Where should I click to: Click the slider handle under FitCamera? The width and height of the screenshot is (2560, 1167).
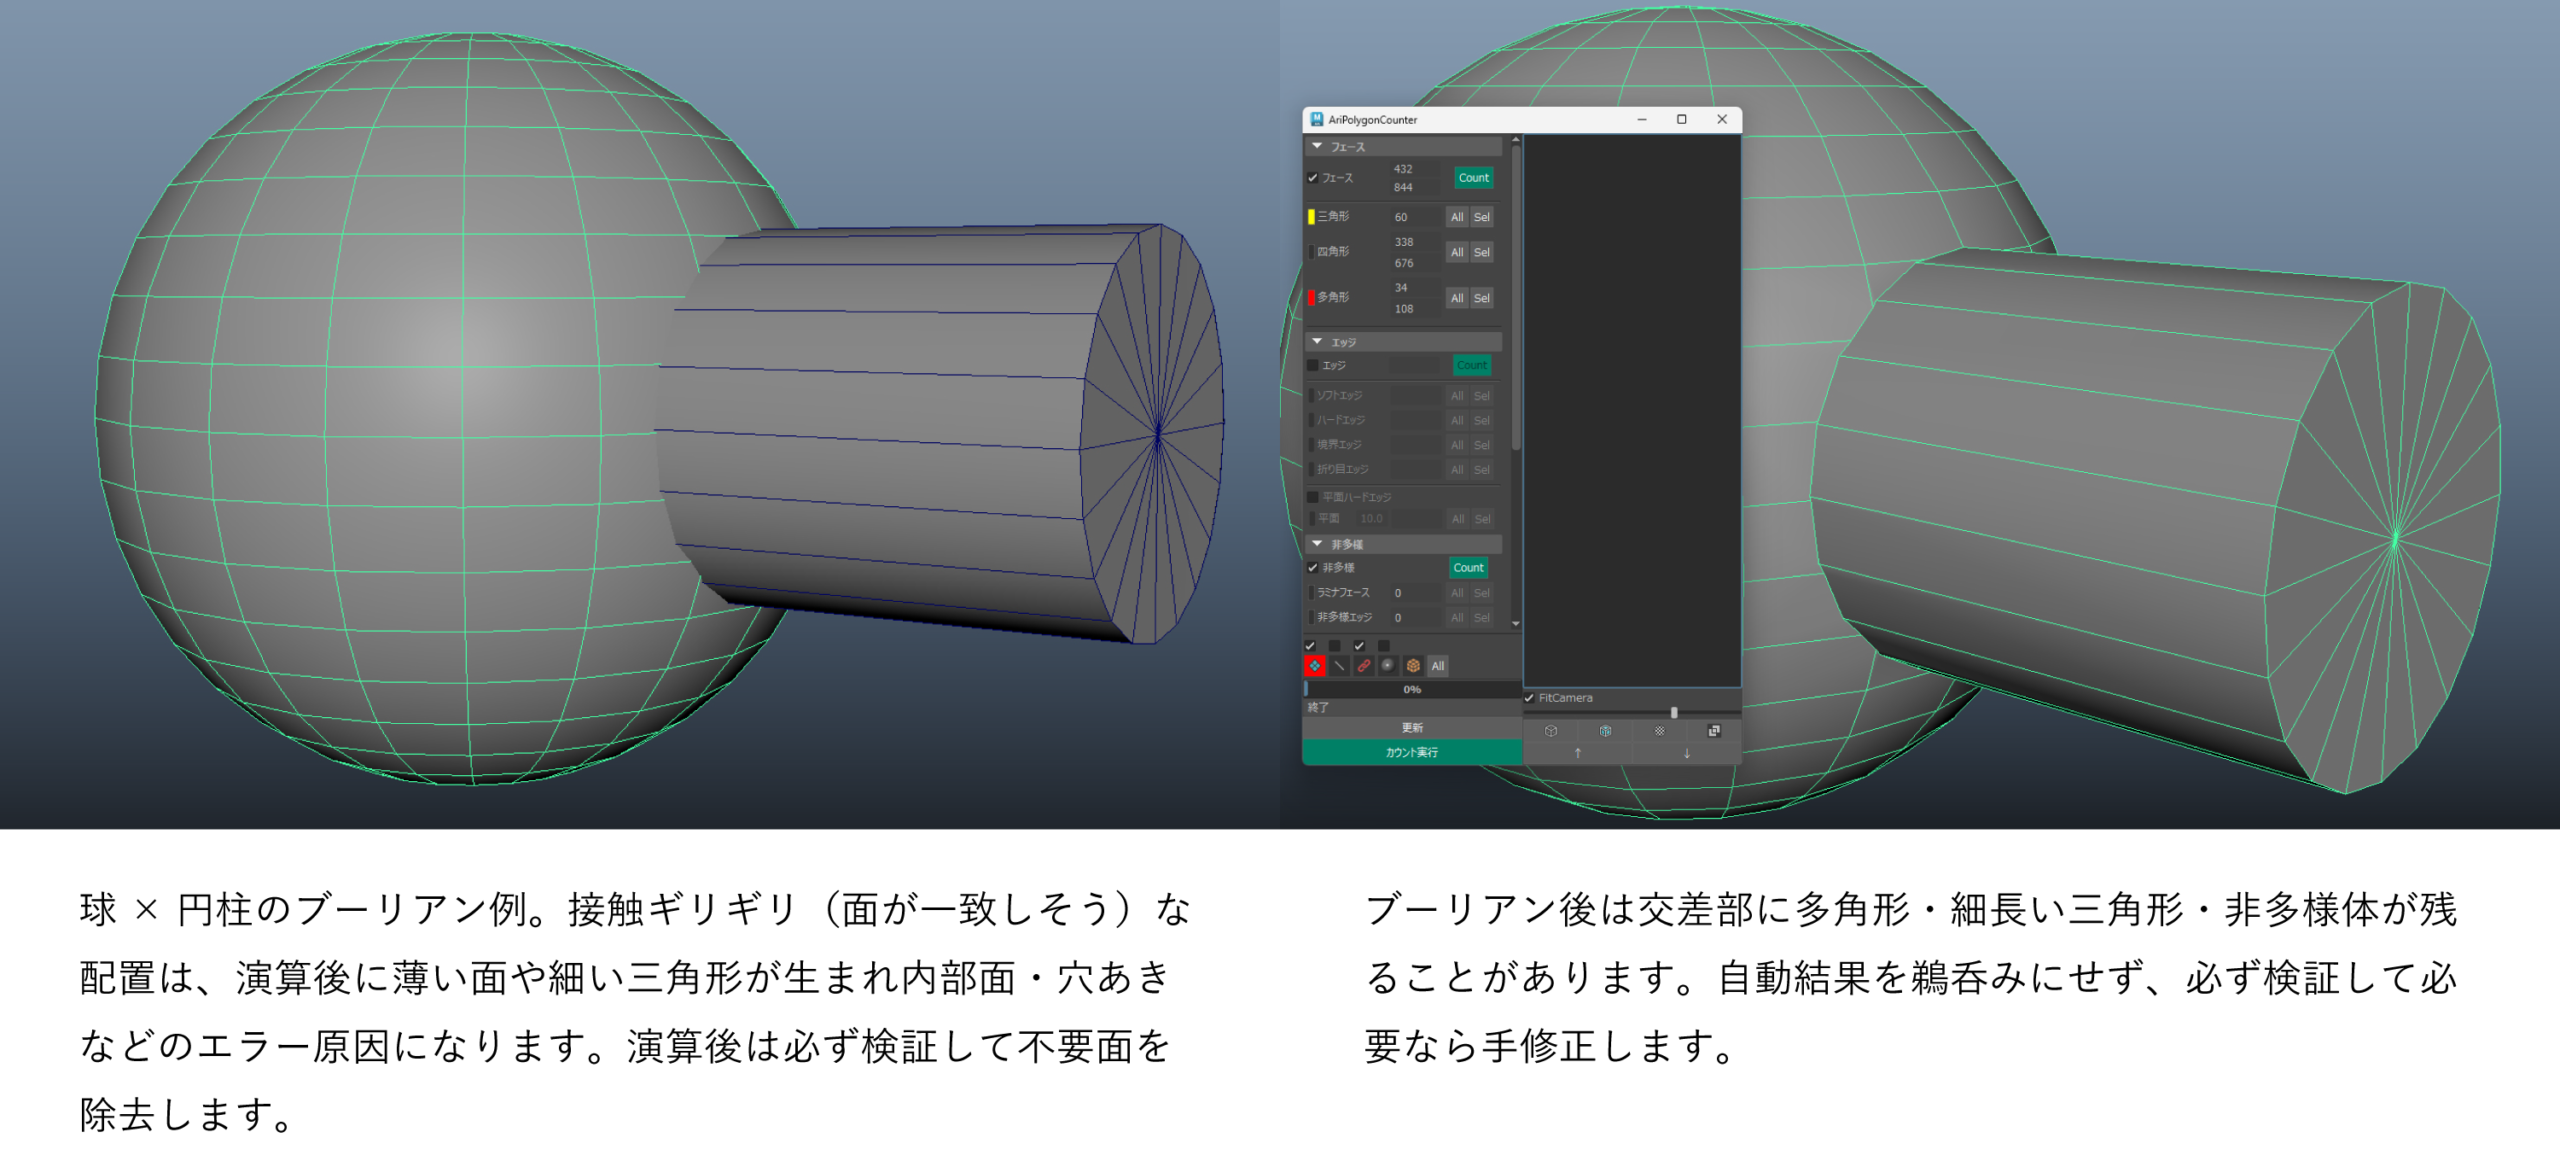click(1674, 713)
